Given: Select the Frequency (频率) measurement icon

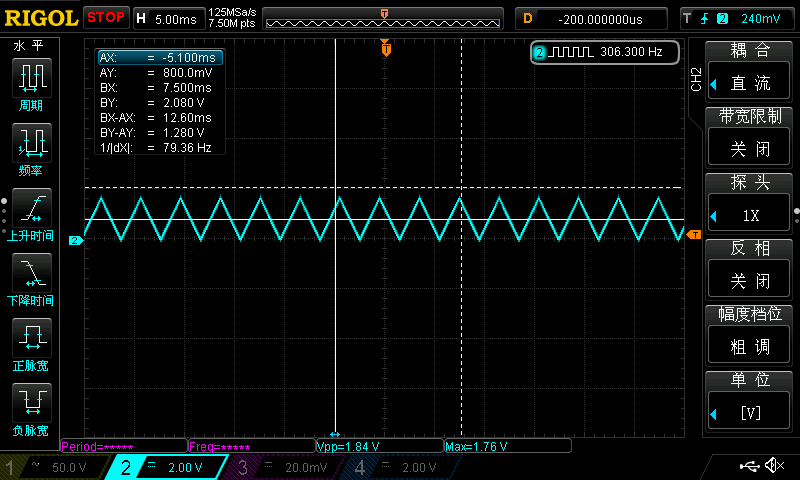Looking at the screenshot, I should (31, 142).
